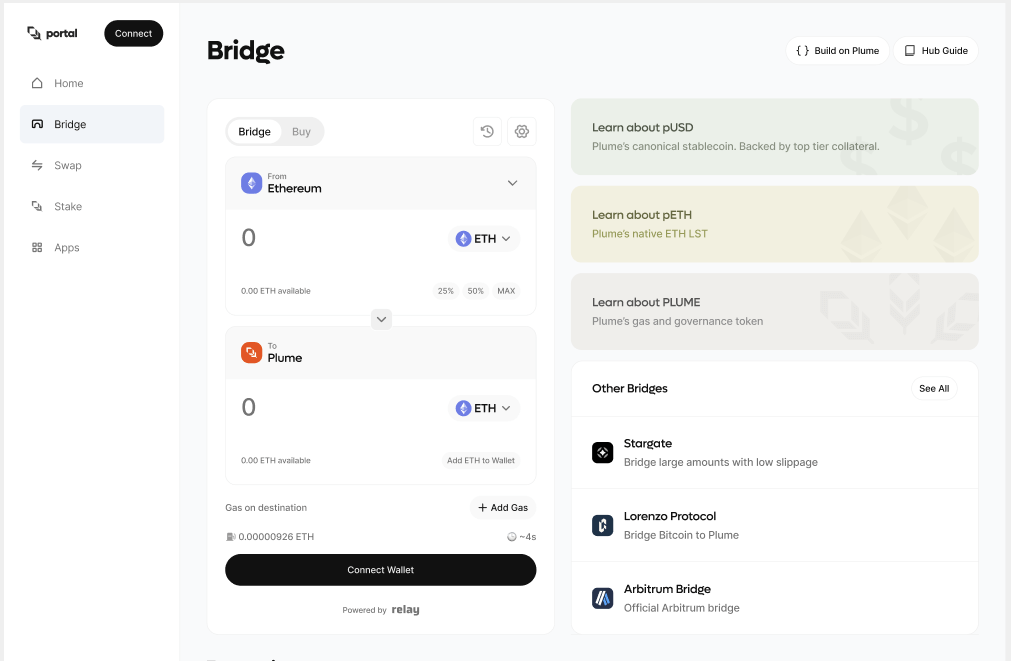
Task: Click the portal logo
Action: pyautogui.click(x=52, y=33)
